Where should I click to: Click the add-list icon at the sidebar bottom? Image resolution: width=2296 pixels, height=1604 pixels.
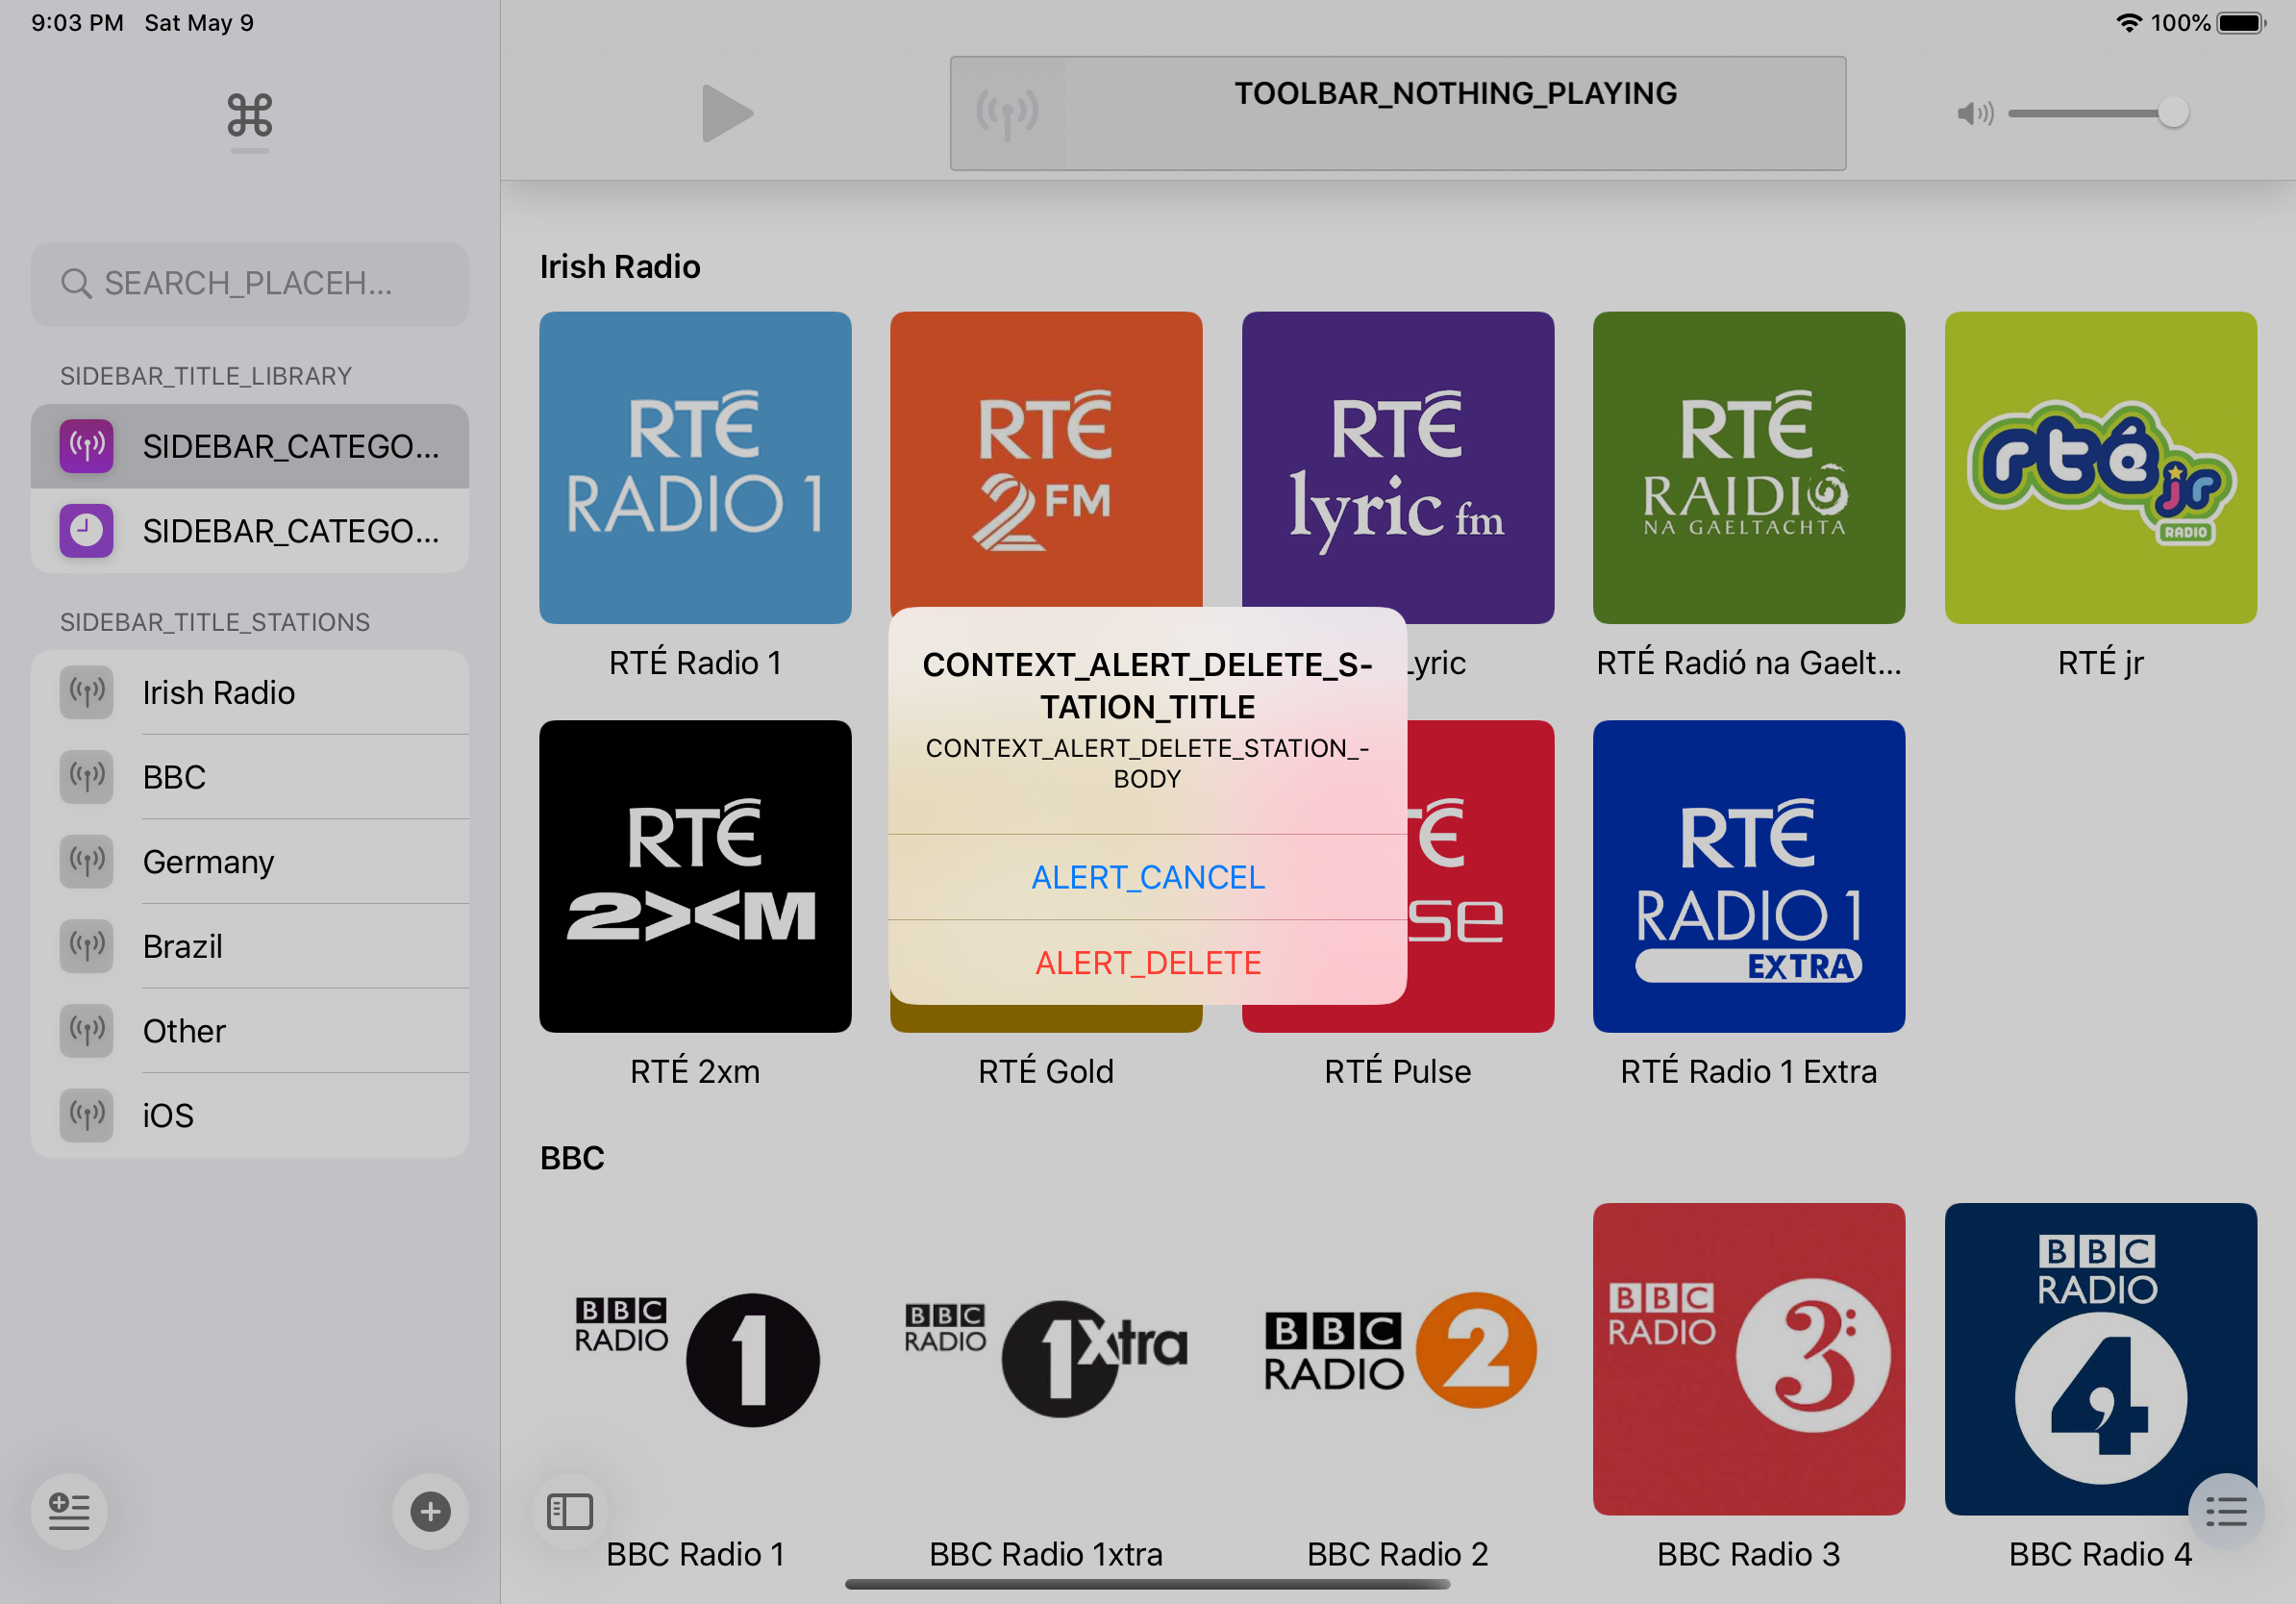coord(69,1510)
